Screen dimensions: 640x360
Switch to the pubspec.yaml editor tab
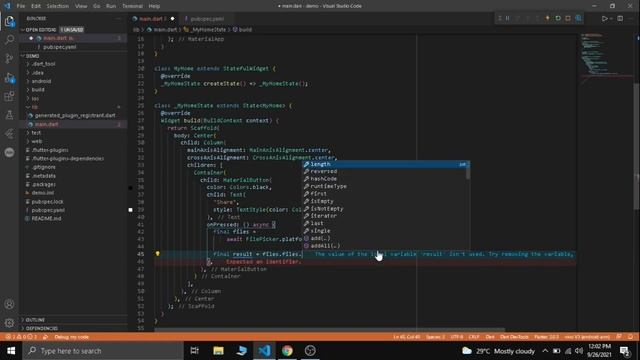[x=207, y=19]
